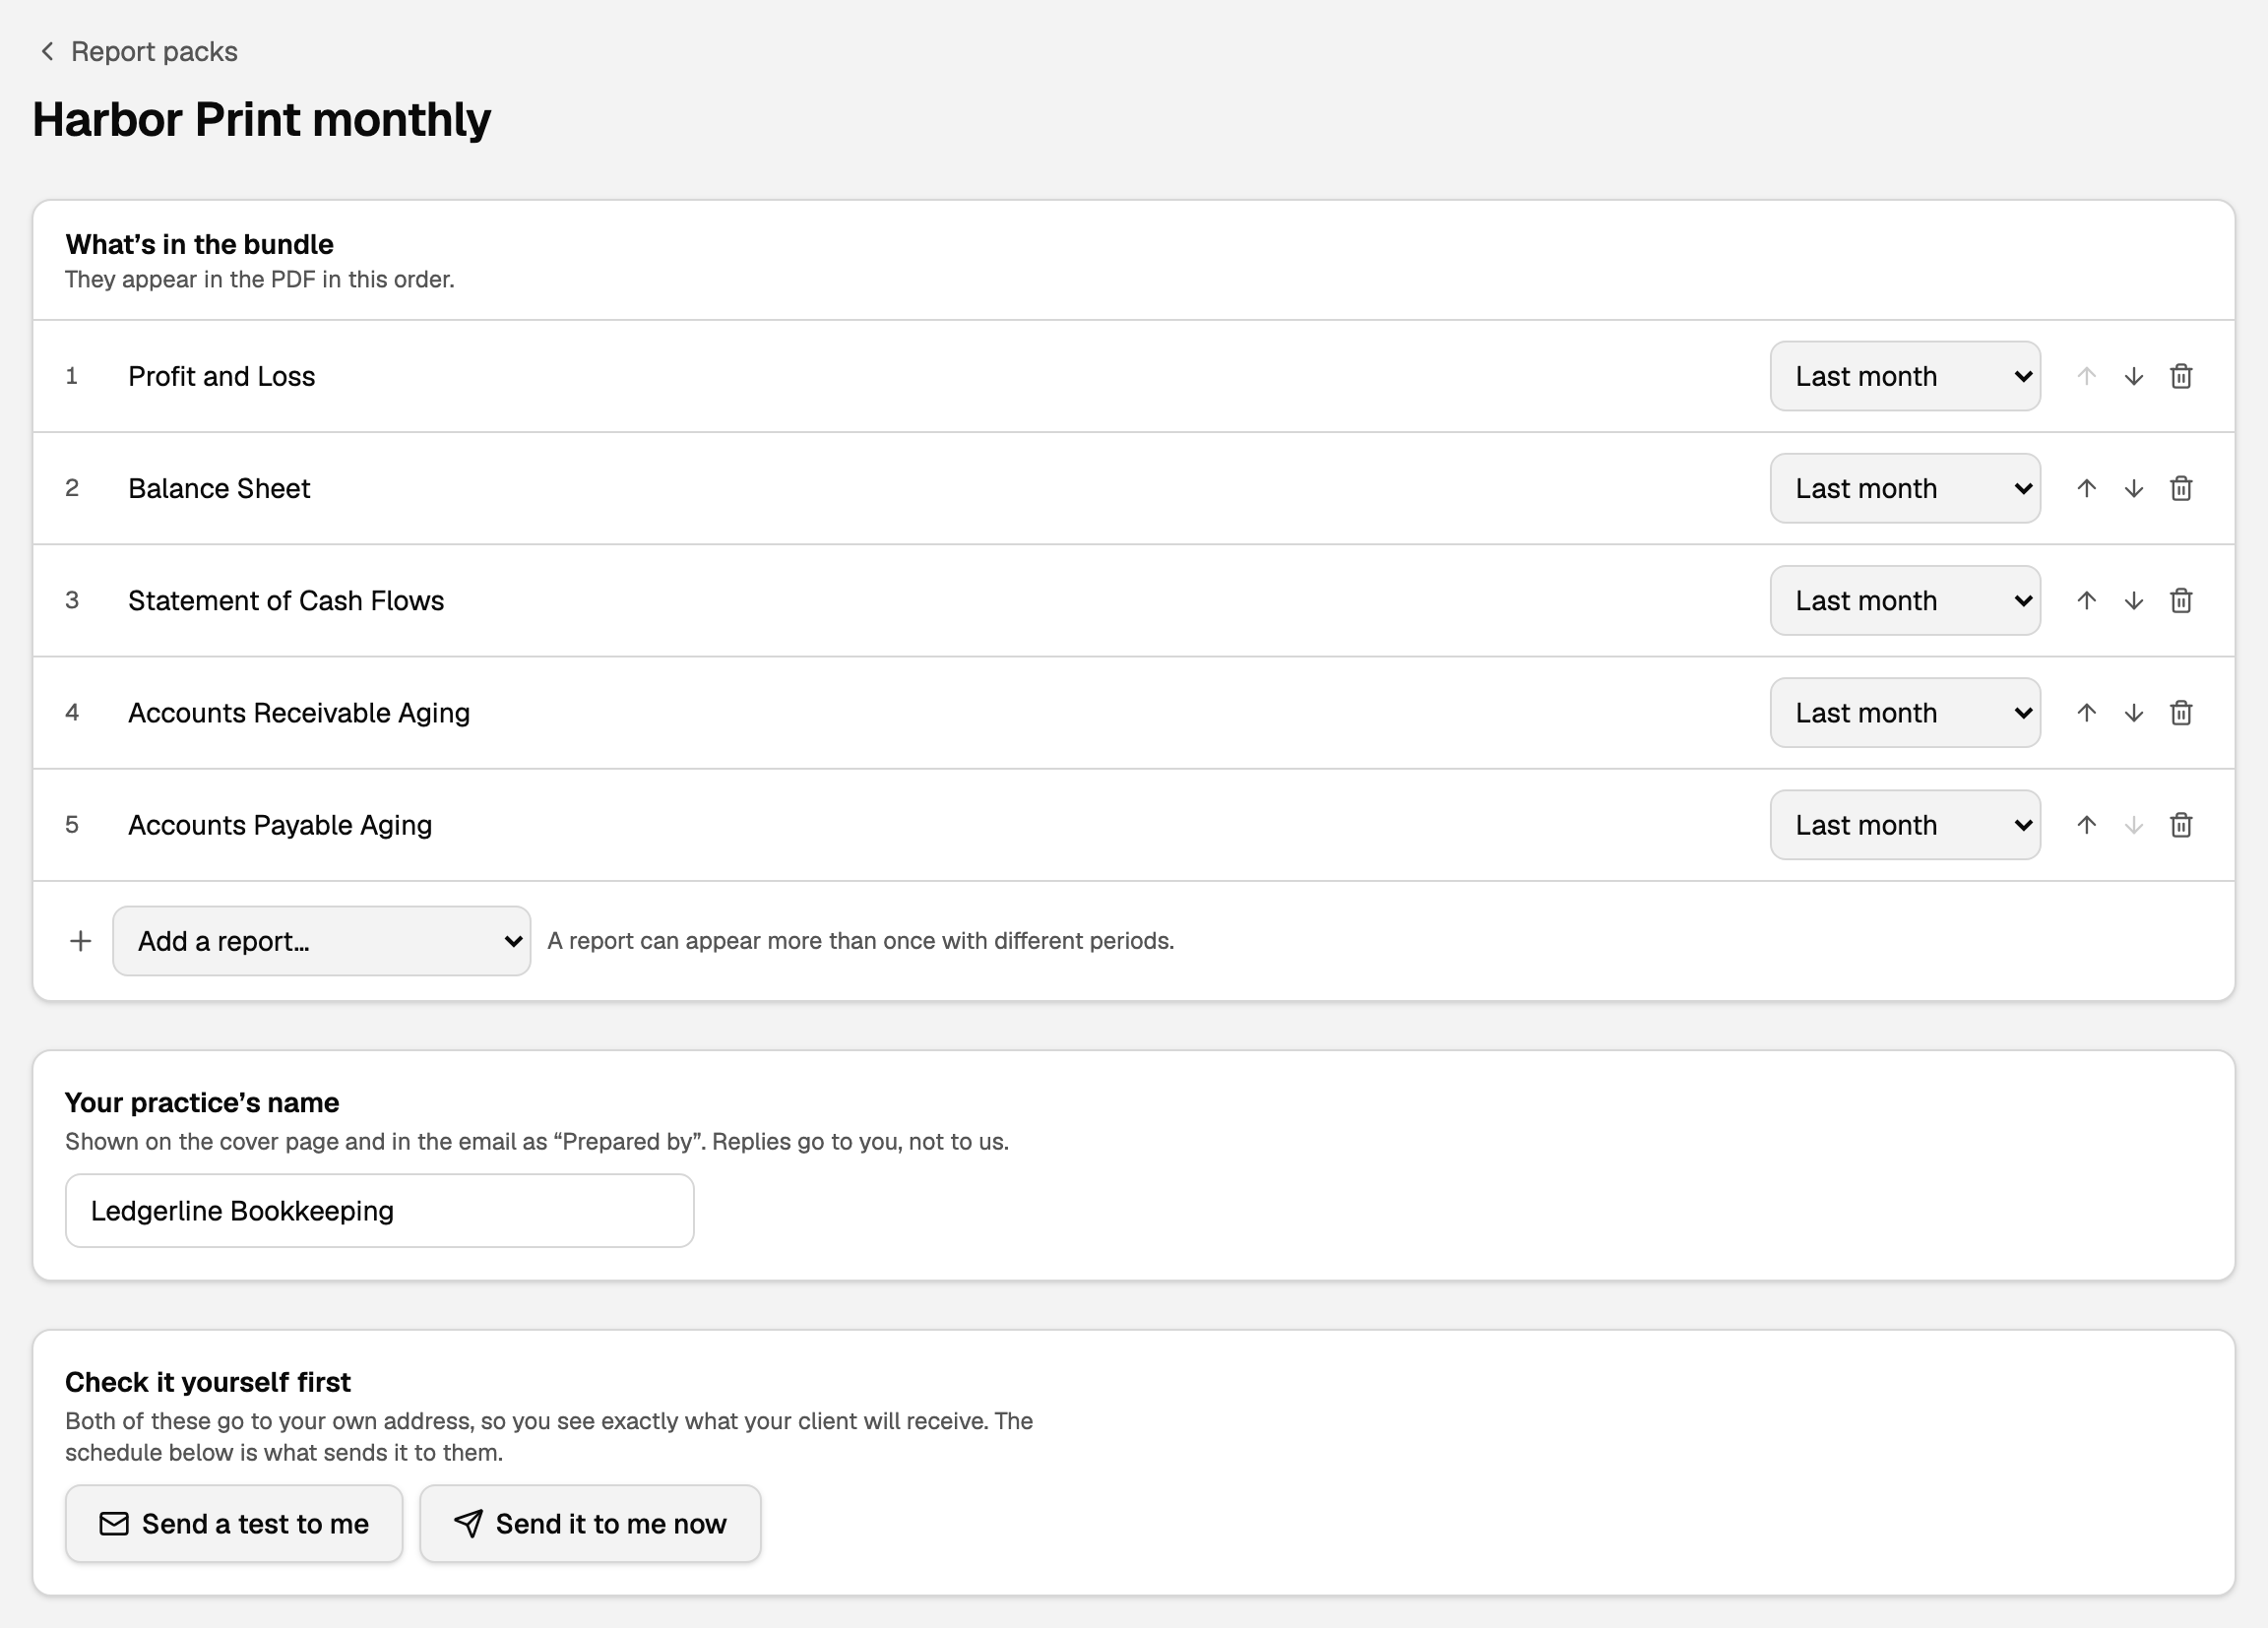This screenshot has height=1628, width=2268.
Task: Open period dropdown for Balance Sheet
Action: 1905,488
